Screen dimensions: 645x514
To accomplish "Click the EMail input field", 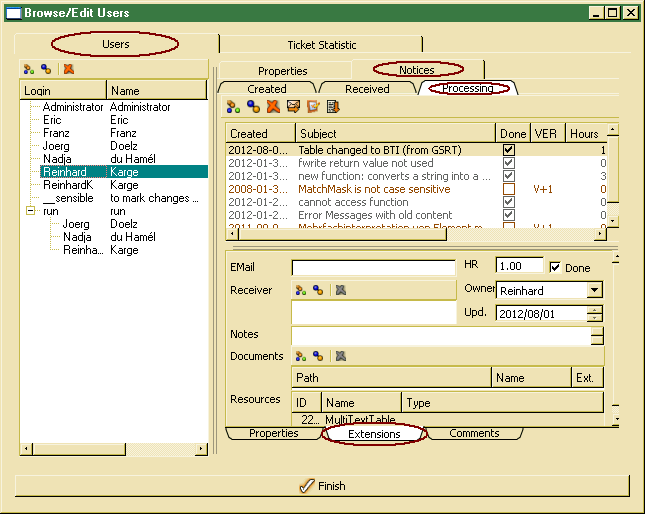I will coord(373,268).
